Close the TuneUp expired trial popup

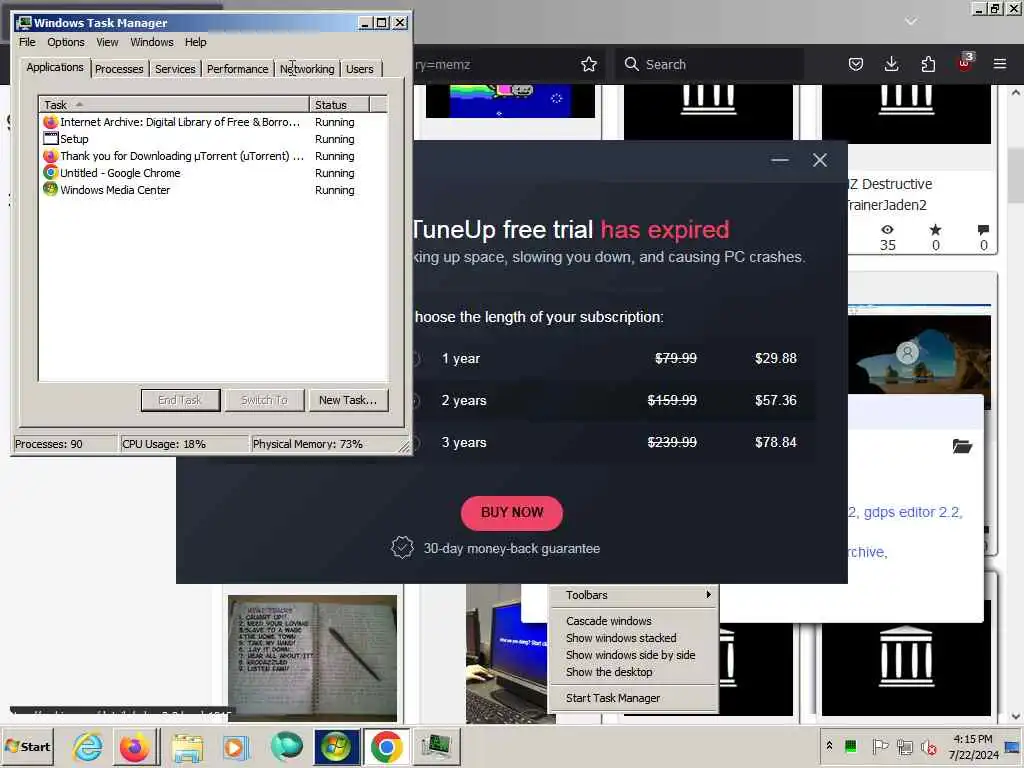pos(820,160)
